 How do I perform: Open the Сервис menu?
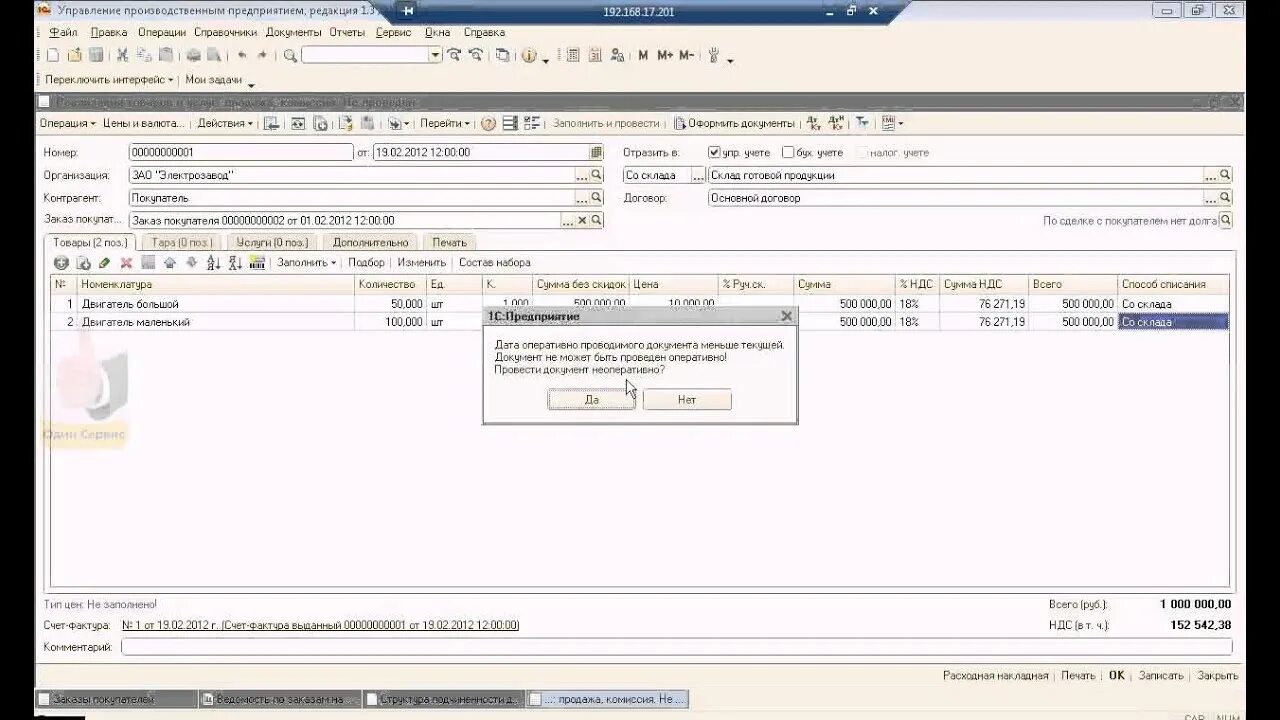pyautogui.click(x=393, y=32)
